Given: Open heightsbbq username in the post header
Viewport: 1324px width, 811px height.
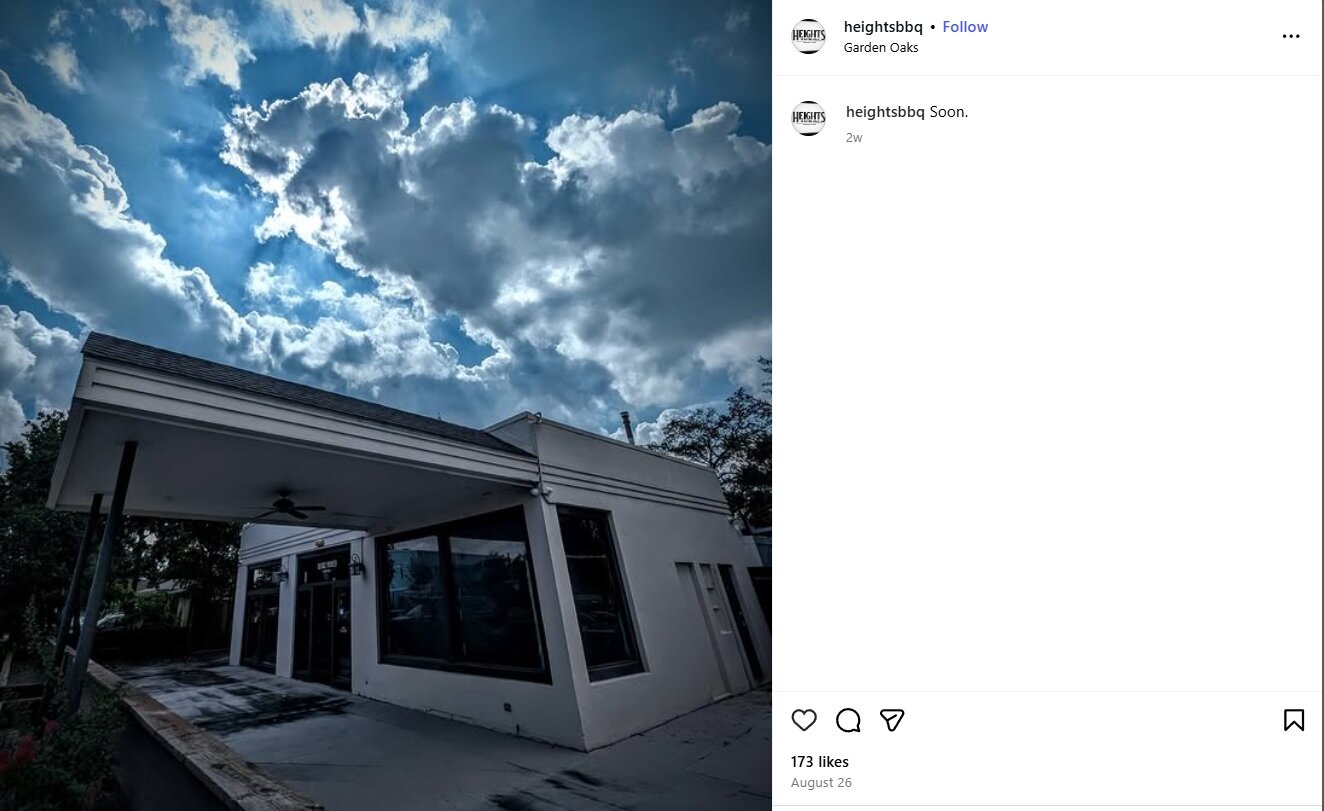Looking at the screenshot, I should tap(883, 27).
